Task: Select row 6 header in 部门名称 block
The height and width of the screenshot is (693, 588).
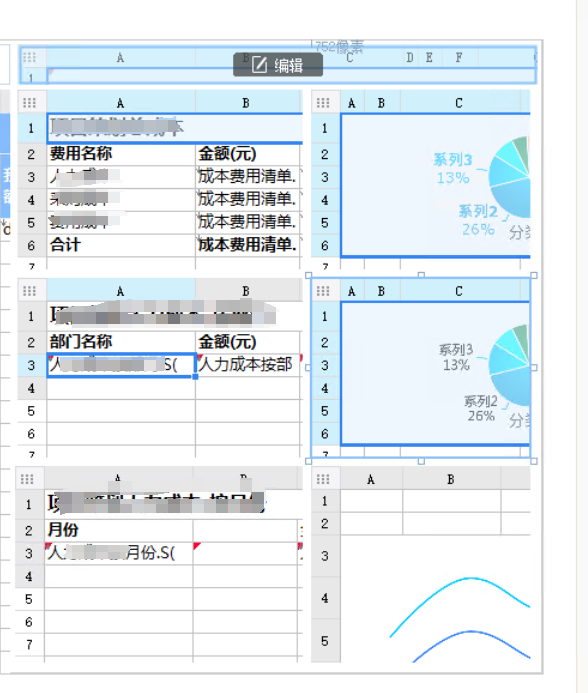Action: [31, 434]
